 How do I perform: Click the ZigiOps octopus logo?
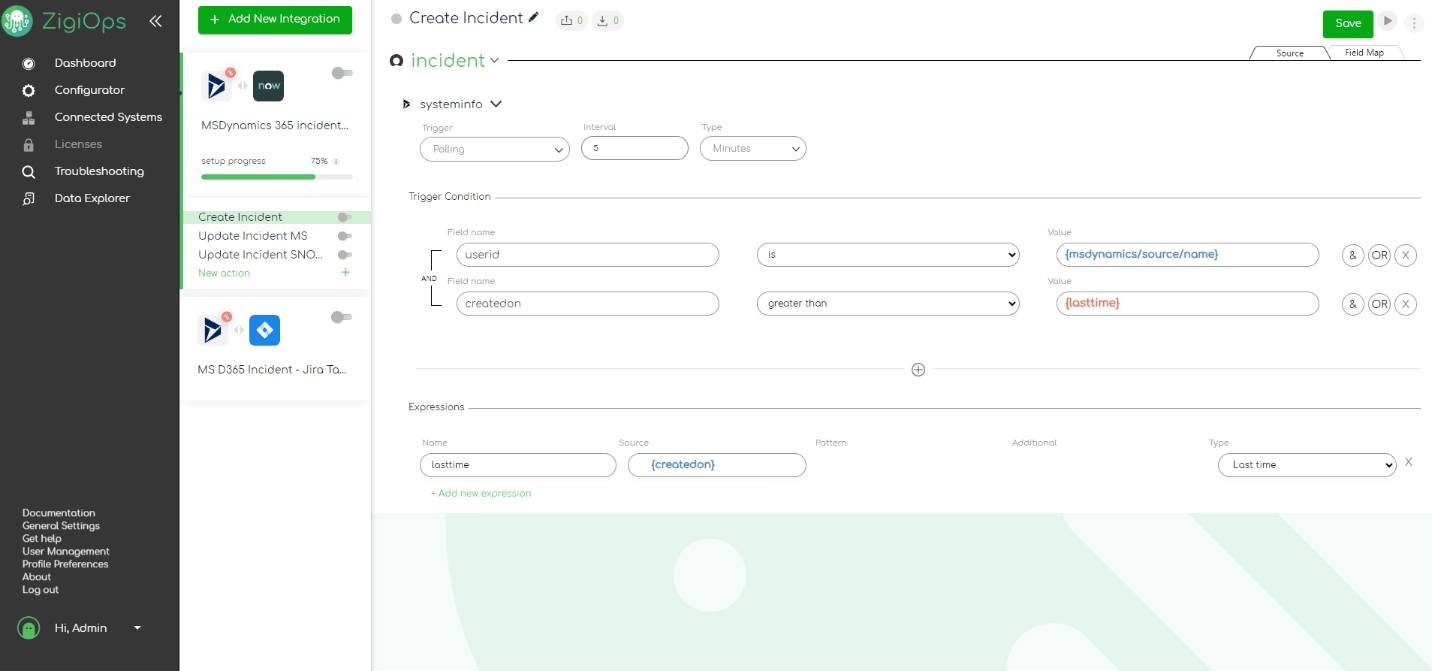pyautogui.click(x=18, y=21)
